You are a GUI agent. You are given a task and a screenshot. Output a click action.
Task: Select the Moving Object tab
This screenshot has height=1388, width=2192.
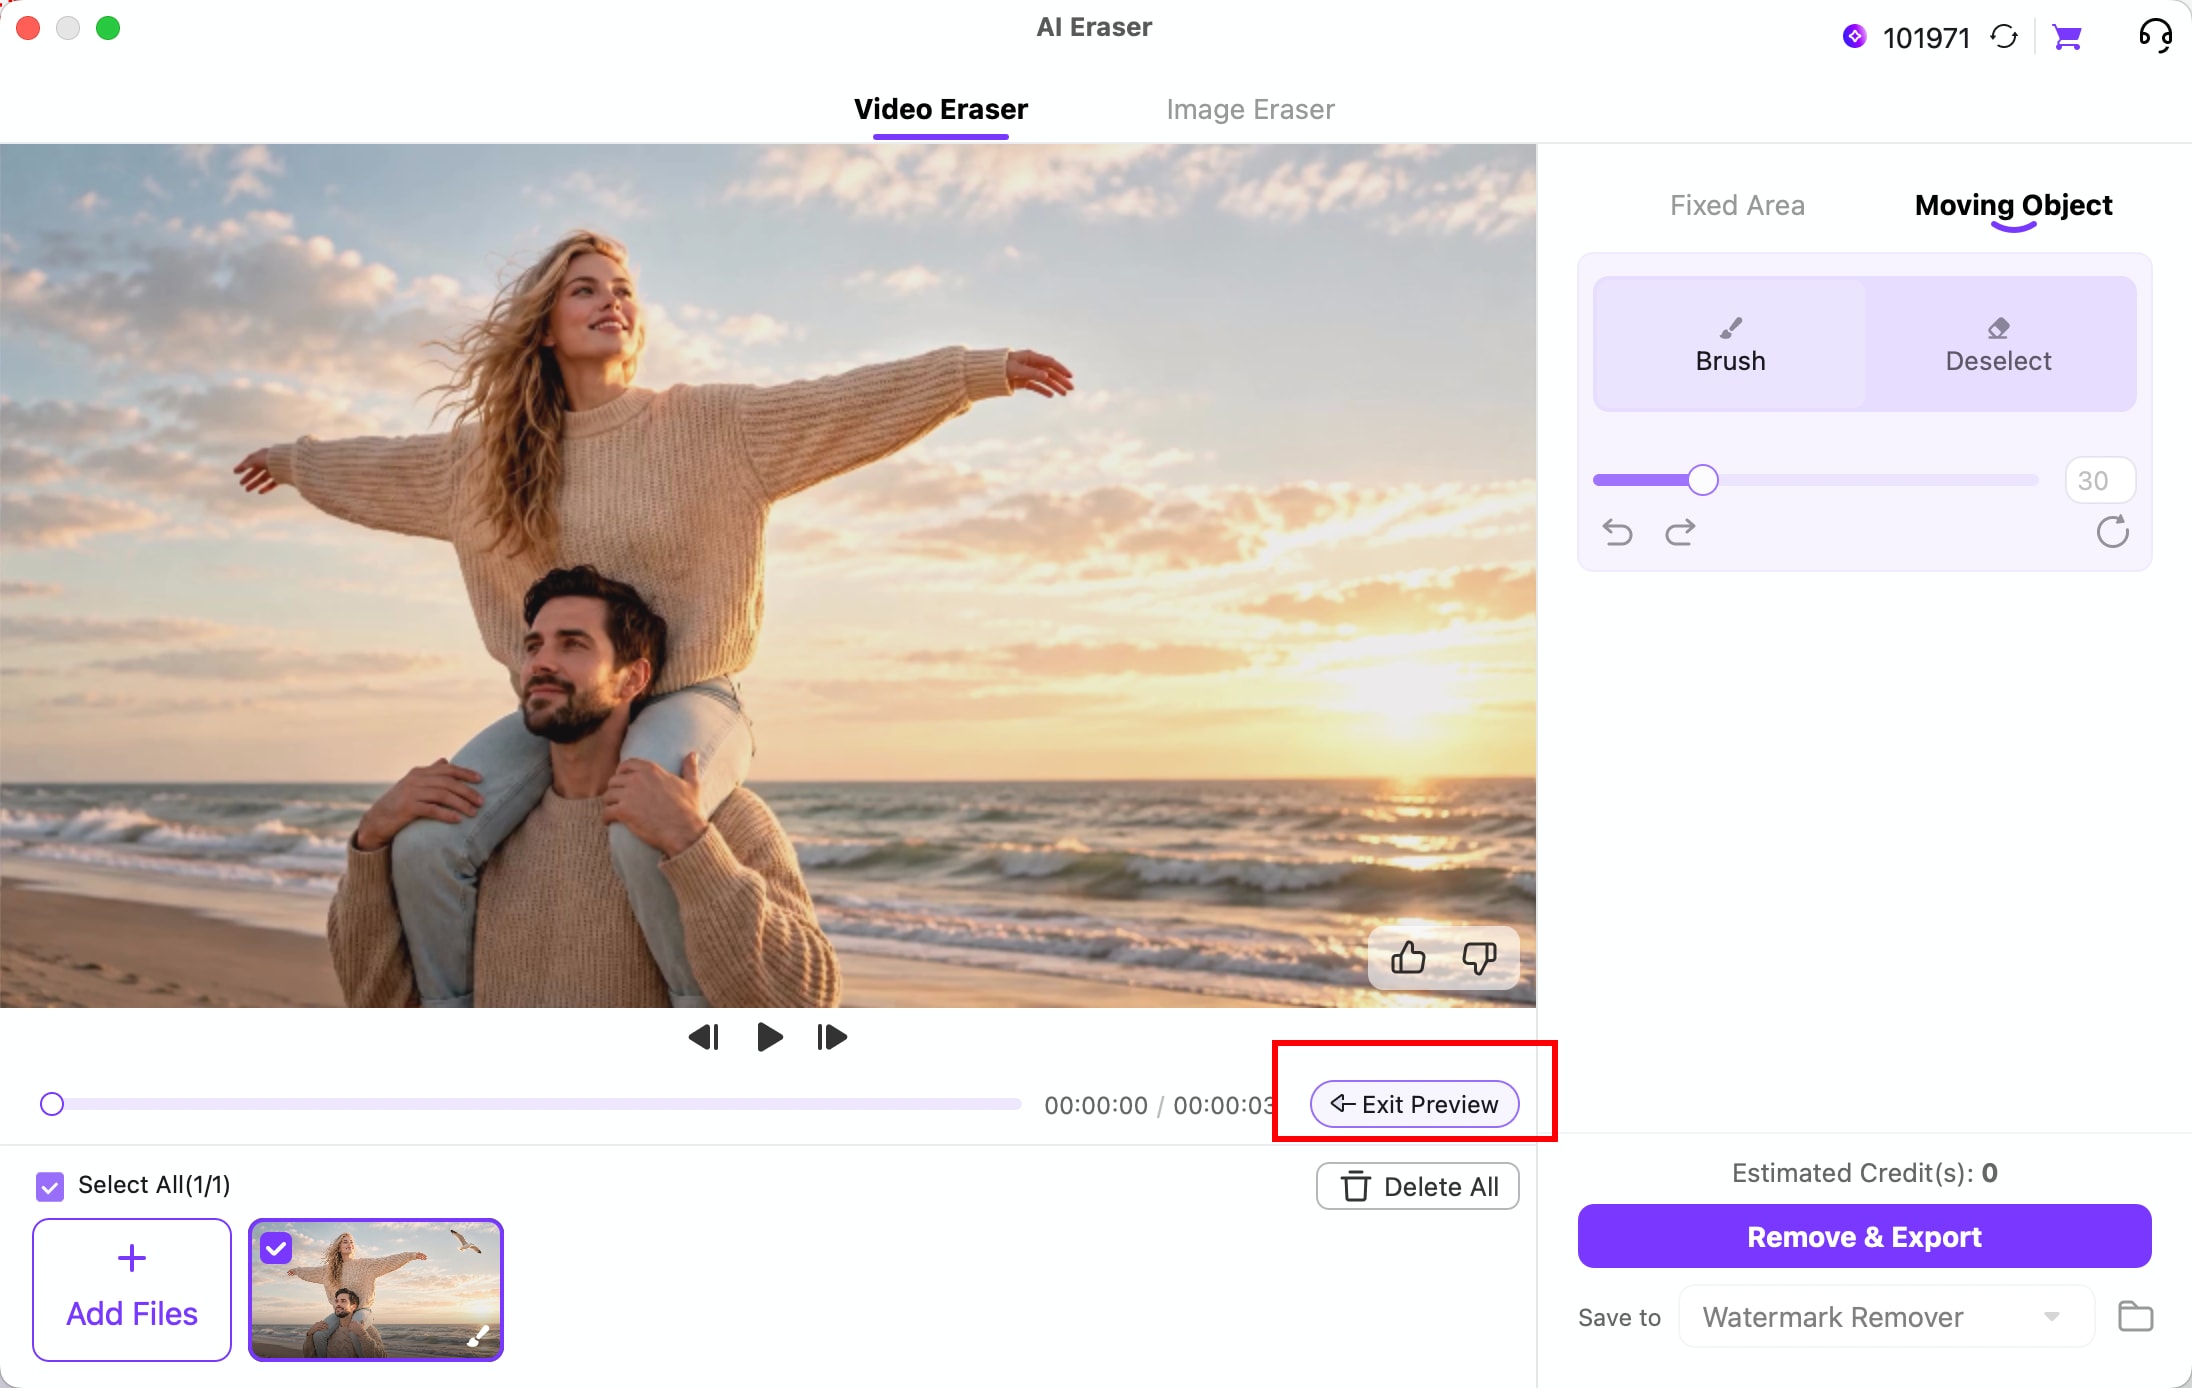[2013, 205]
